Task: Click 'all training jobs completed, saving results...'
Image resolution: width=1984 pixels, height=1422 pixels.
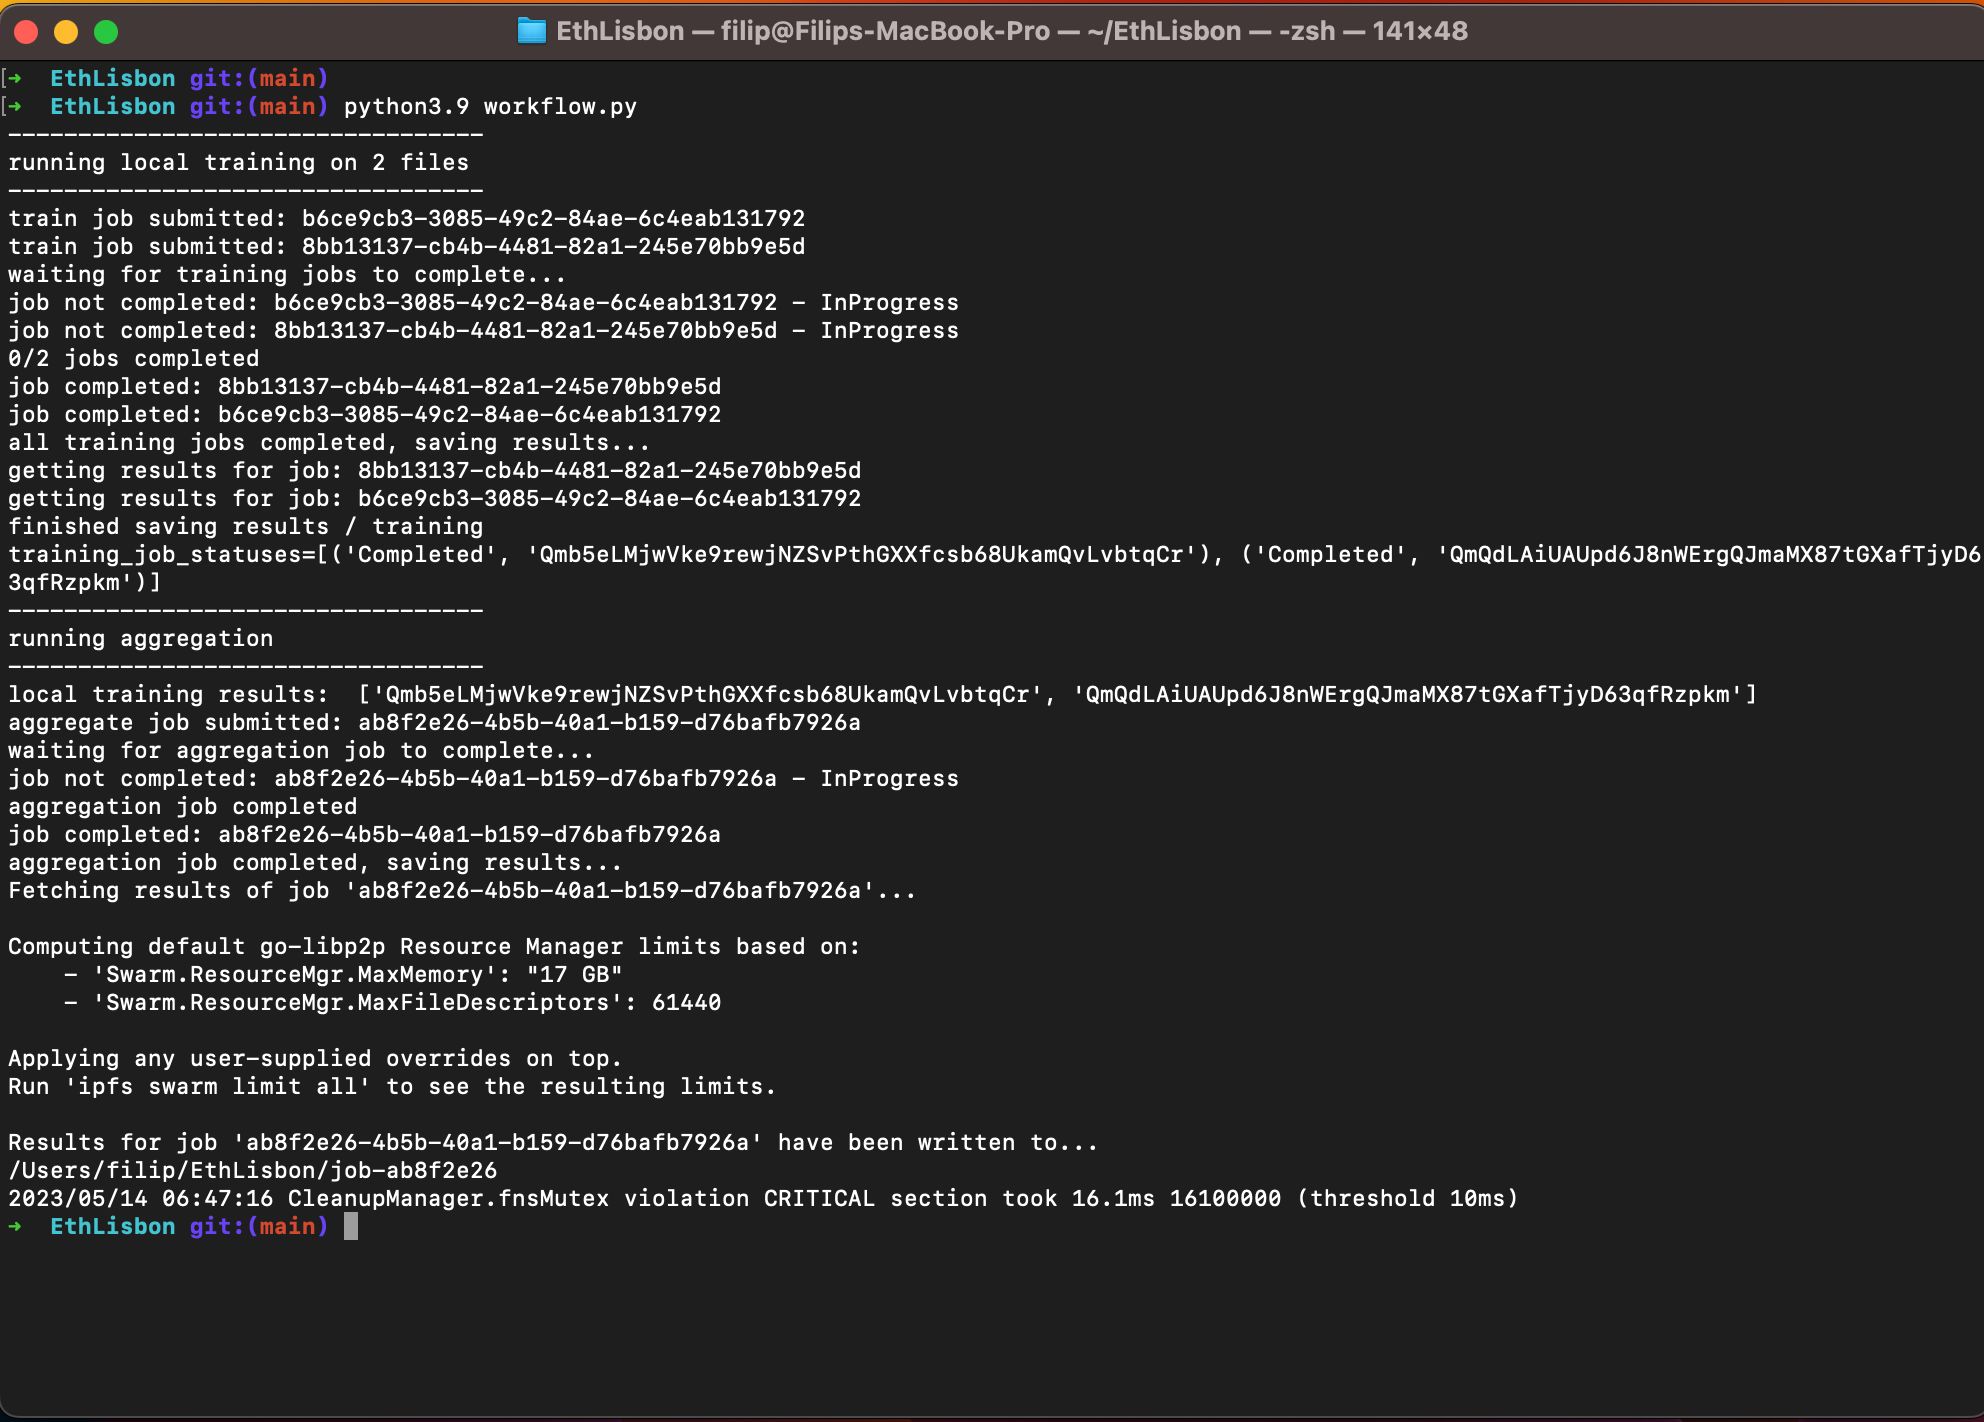Action: pos(329,442)
